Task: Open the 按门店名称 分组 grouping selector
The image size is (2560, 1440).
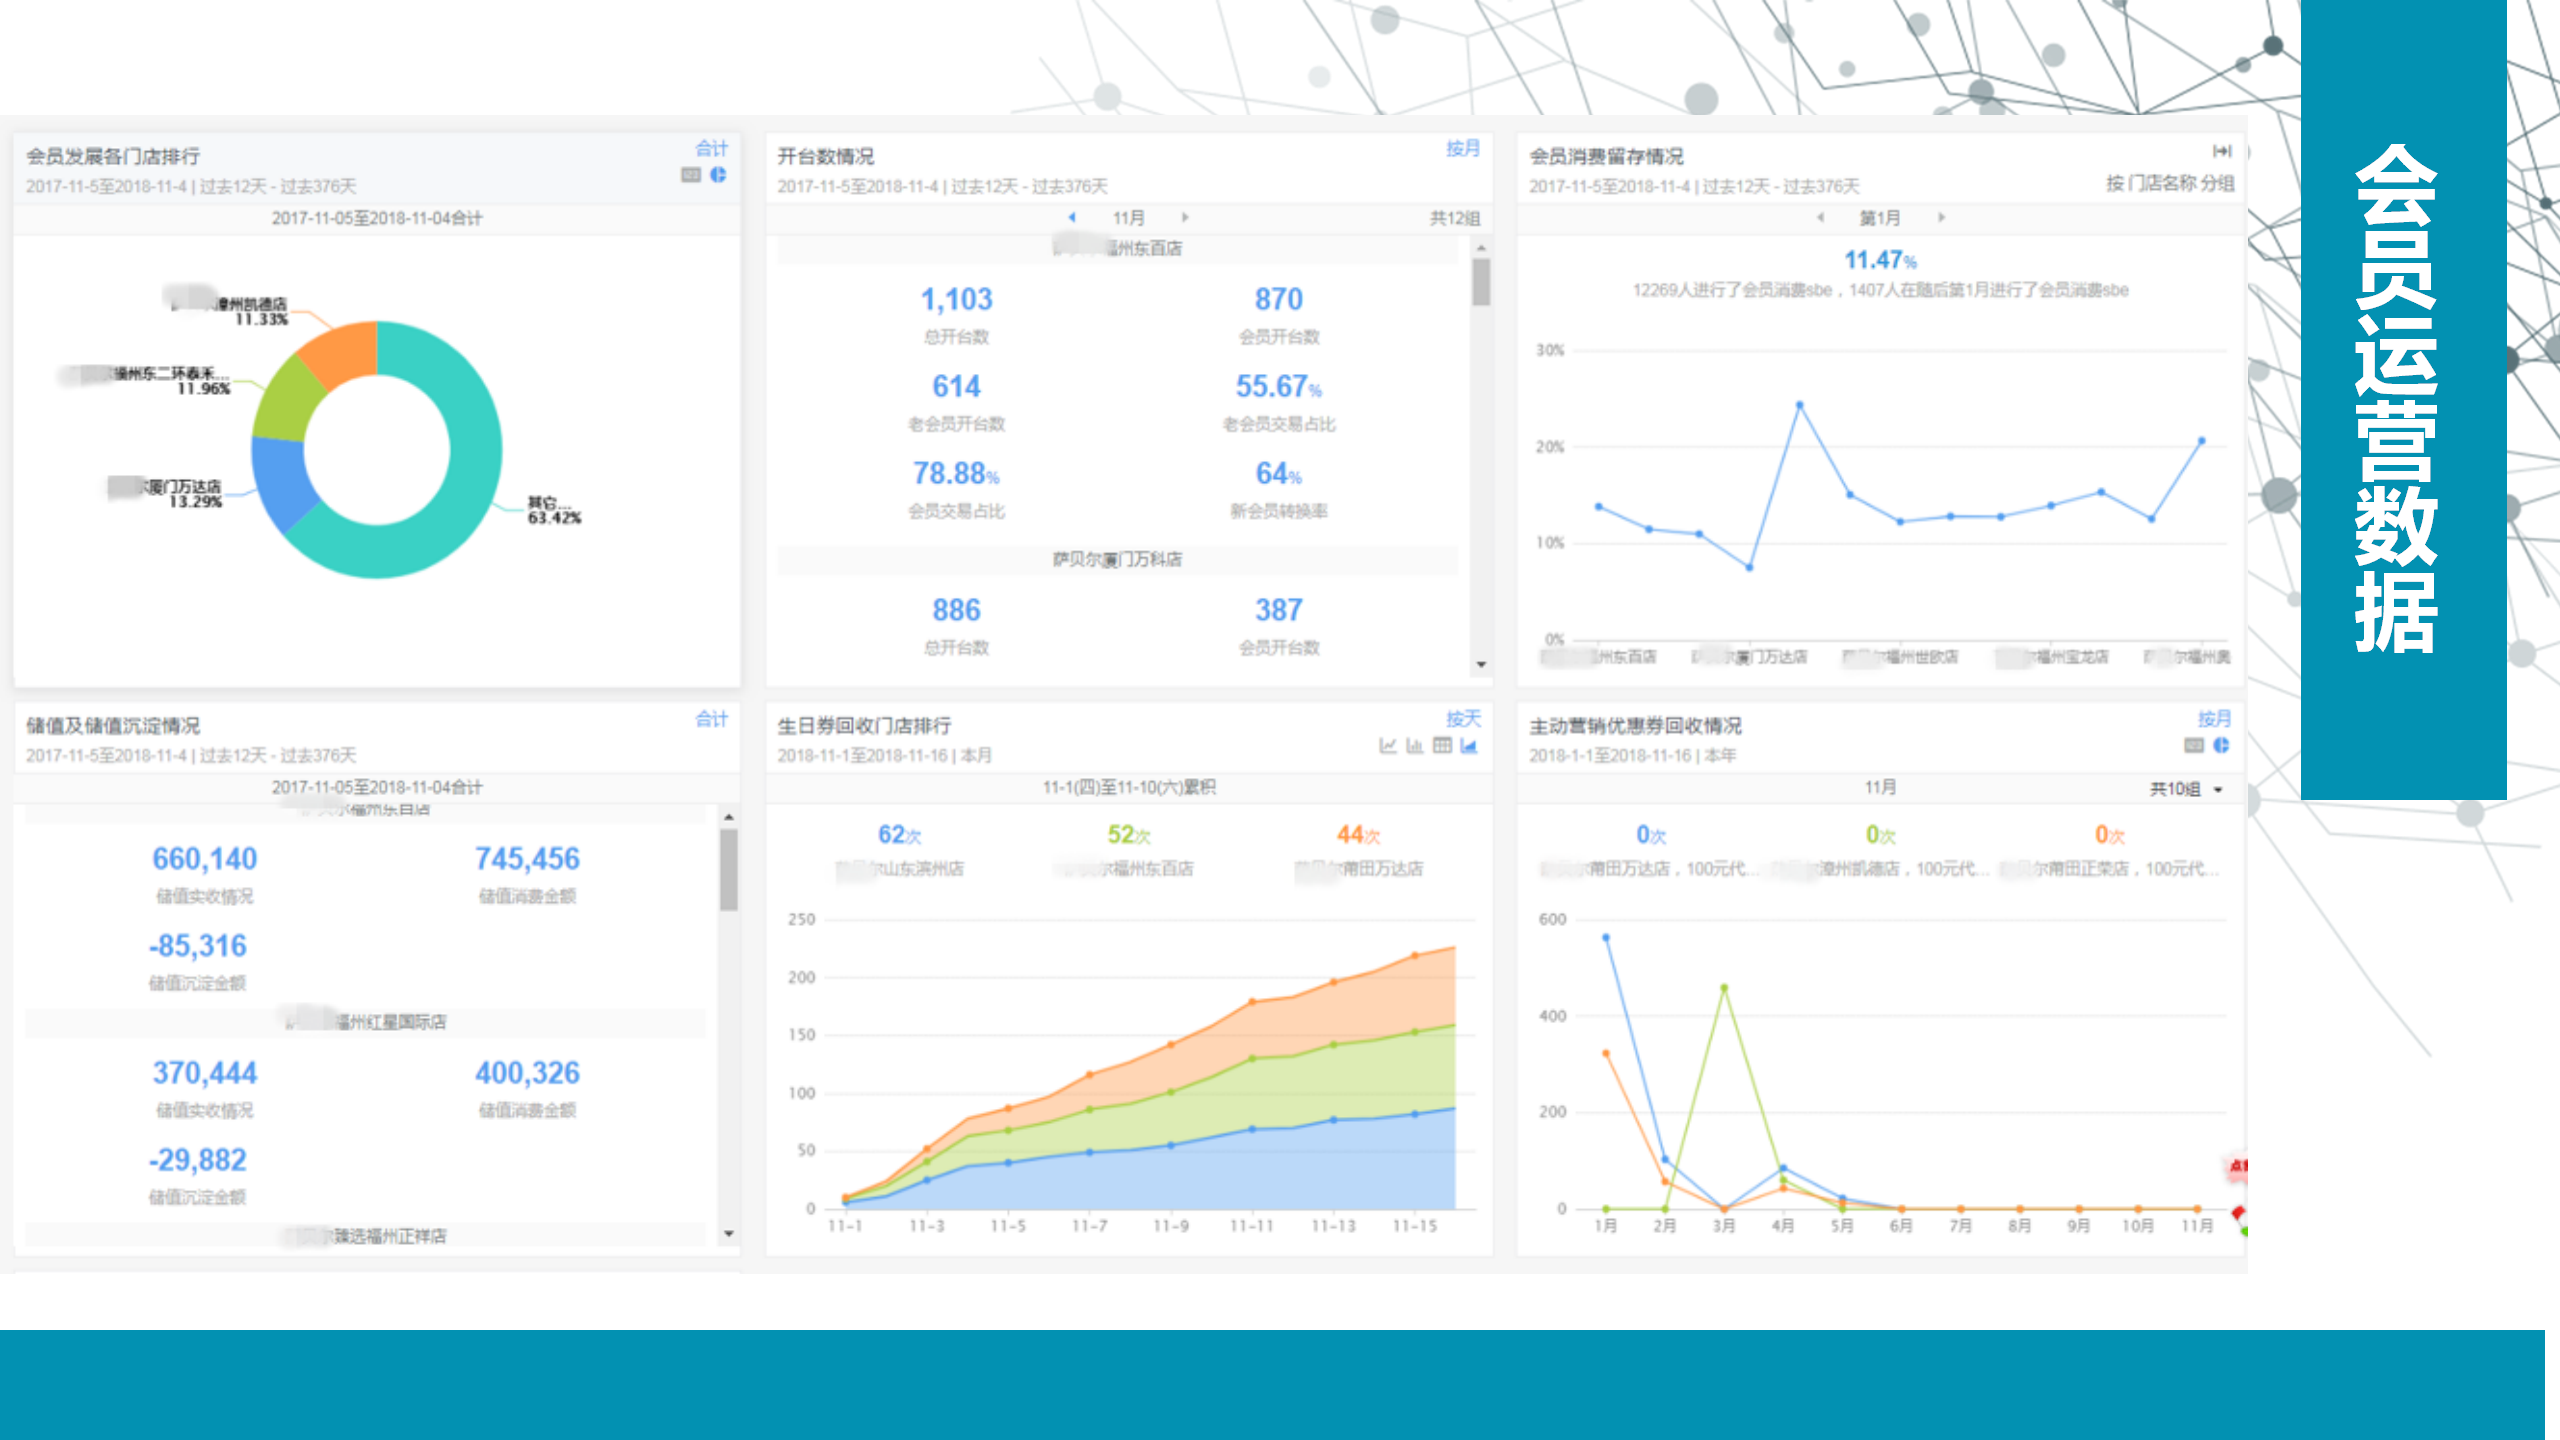Action: tap(2169, 183)
